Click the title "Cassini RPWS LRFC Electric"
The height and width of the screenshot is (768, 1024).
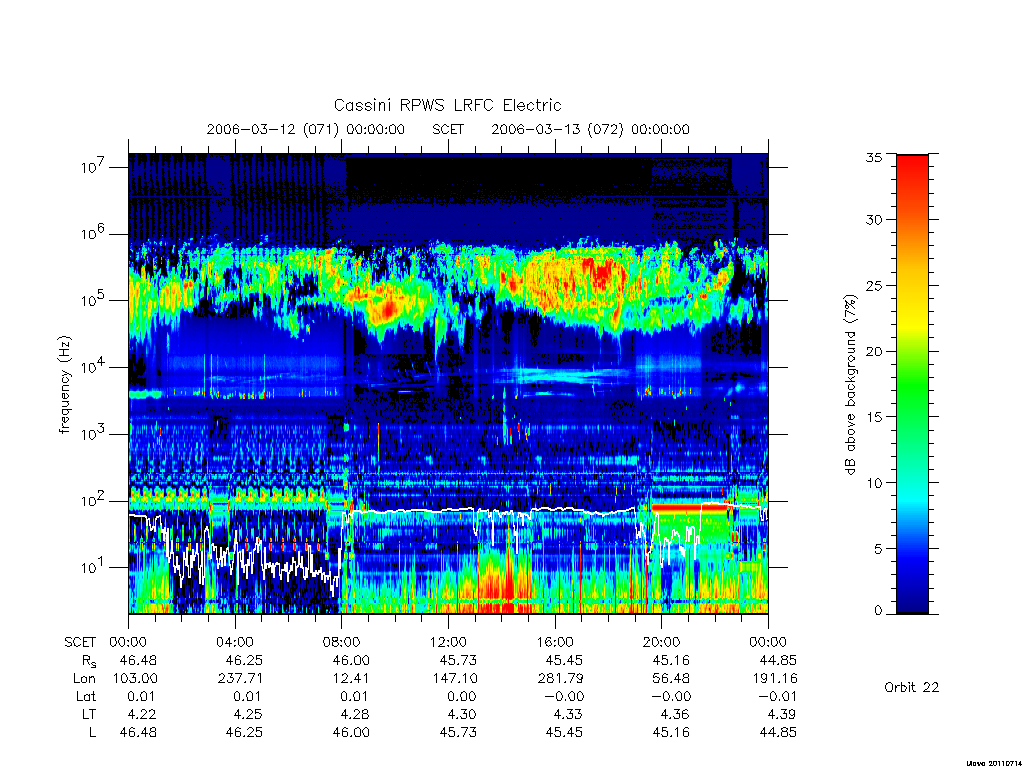[x=447, y=105]
